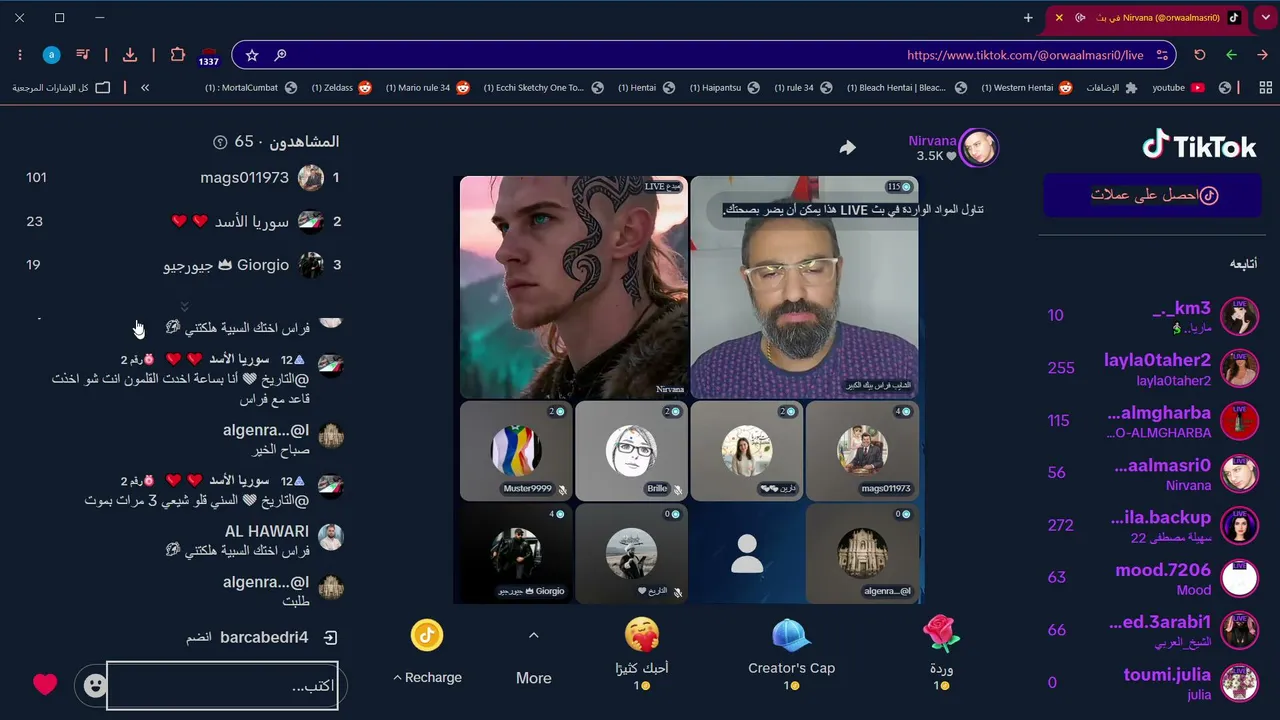
Task: Click the algenra guest tile in stream
Action: 862,553
